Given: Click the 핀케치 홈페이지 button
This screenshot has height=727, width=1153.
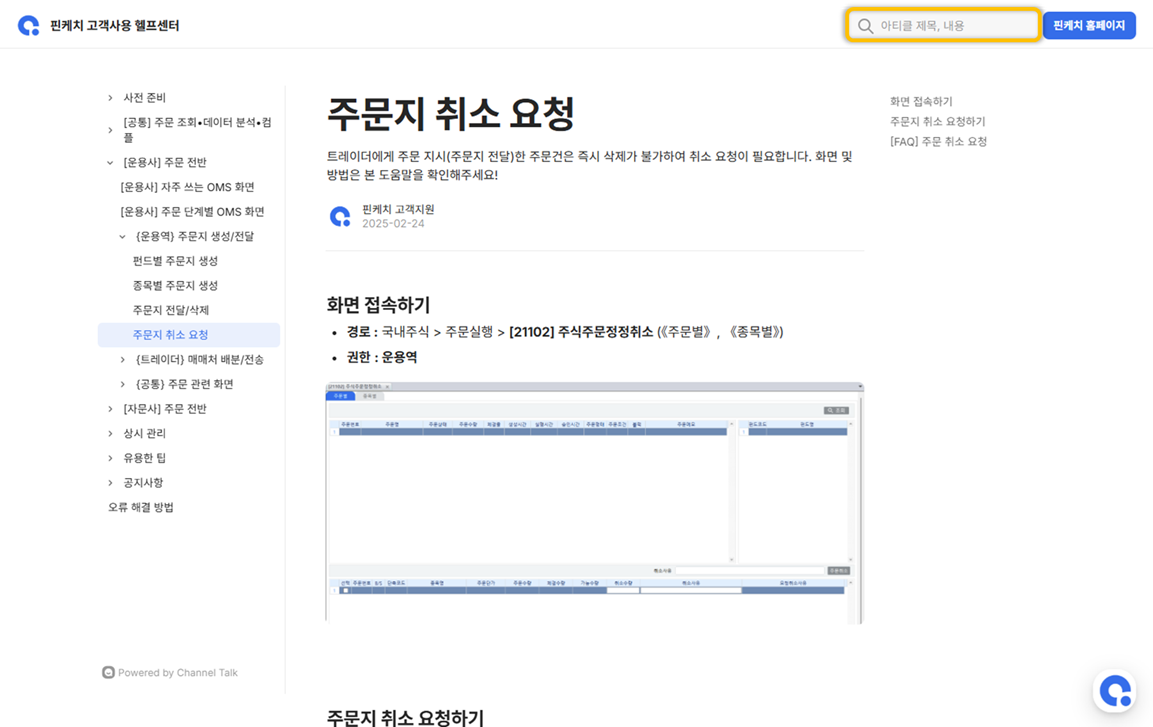Looking at the screenshot, I should click(x=1088, y=26).
